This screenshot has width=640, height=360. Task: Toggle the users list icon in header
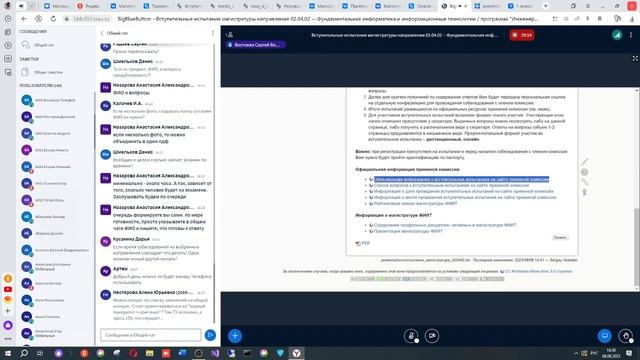click(x=230, y=35)
